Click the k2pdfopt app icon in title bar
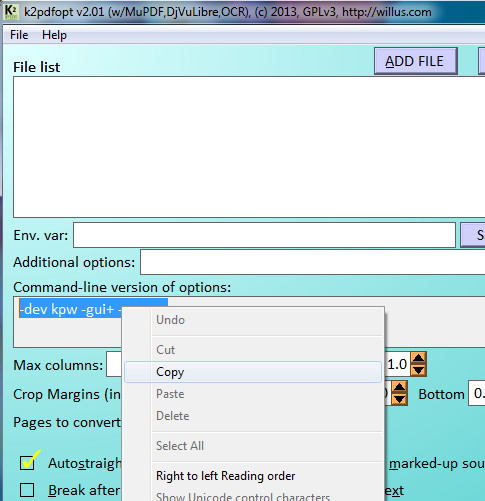Image resolution: width=485 pixels, height=501 pixels. pyautogui.click(x=11, y=11)
